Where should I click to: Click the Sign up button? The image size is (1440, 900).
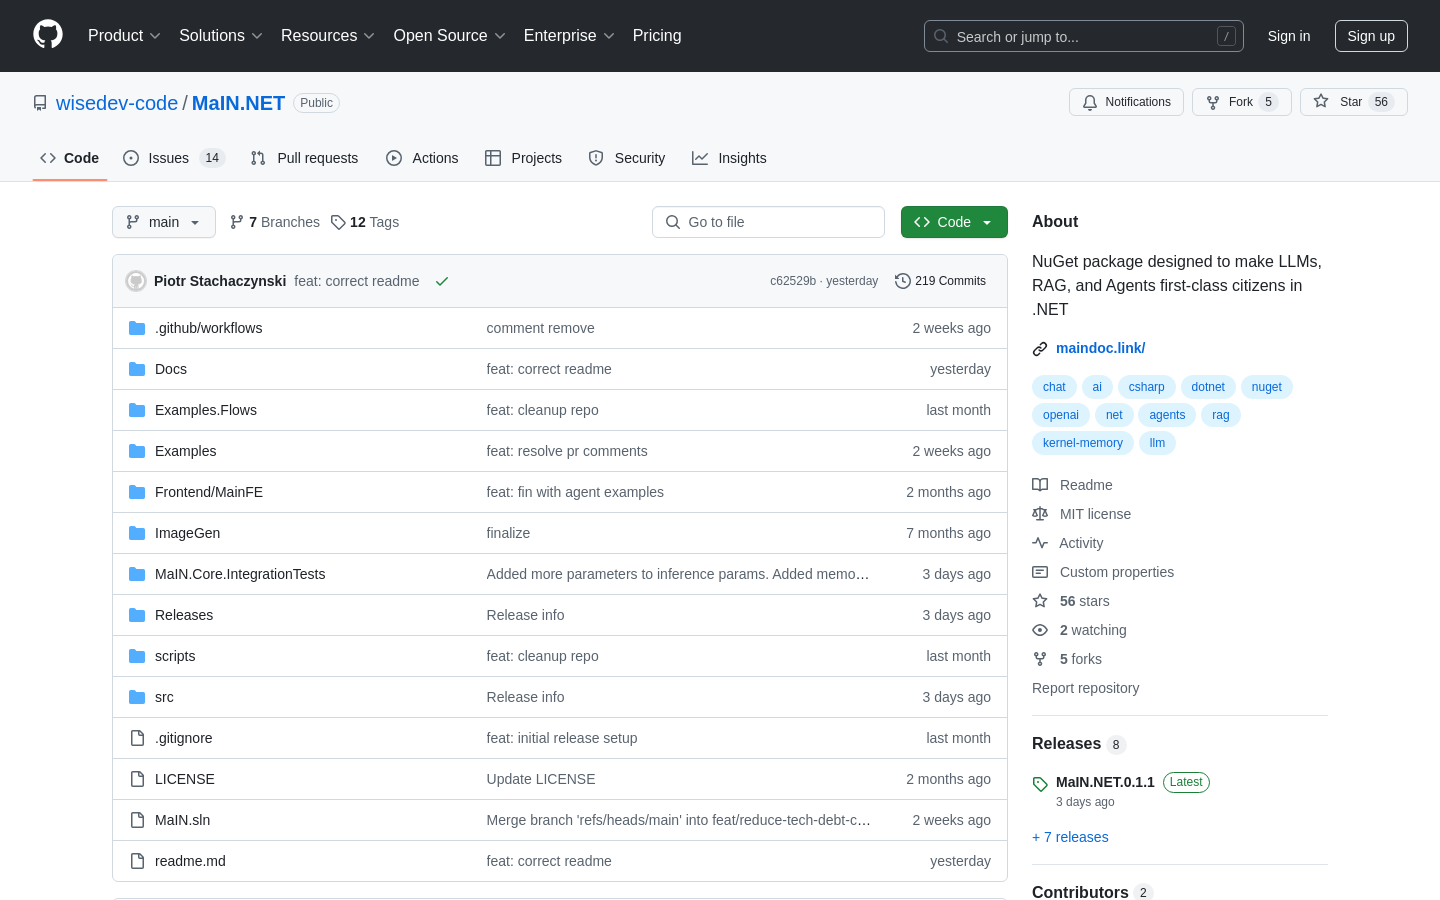tap(1371, 36)
